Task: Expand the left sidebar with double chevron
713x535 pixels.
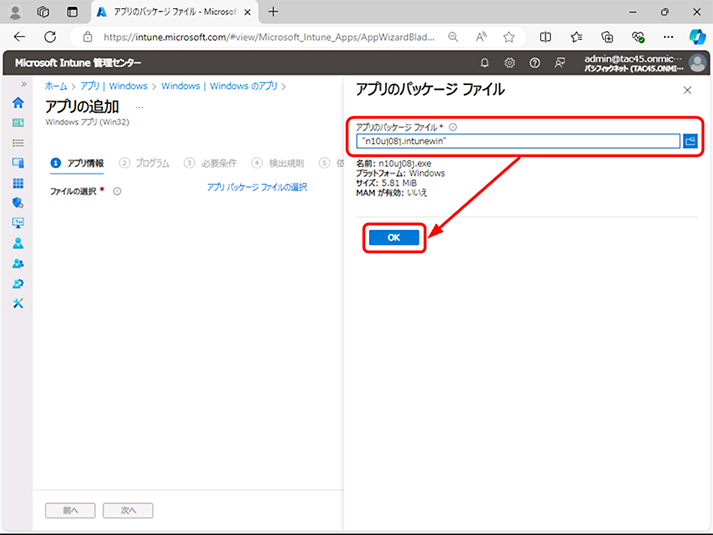Action: 24,84
